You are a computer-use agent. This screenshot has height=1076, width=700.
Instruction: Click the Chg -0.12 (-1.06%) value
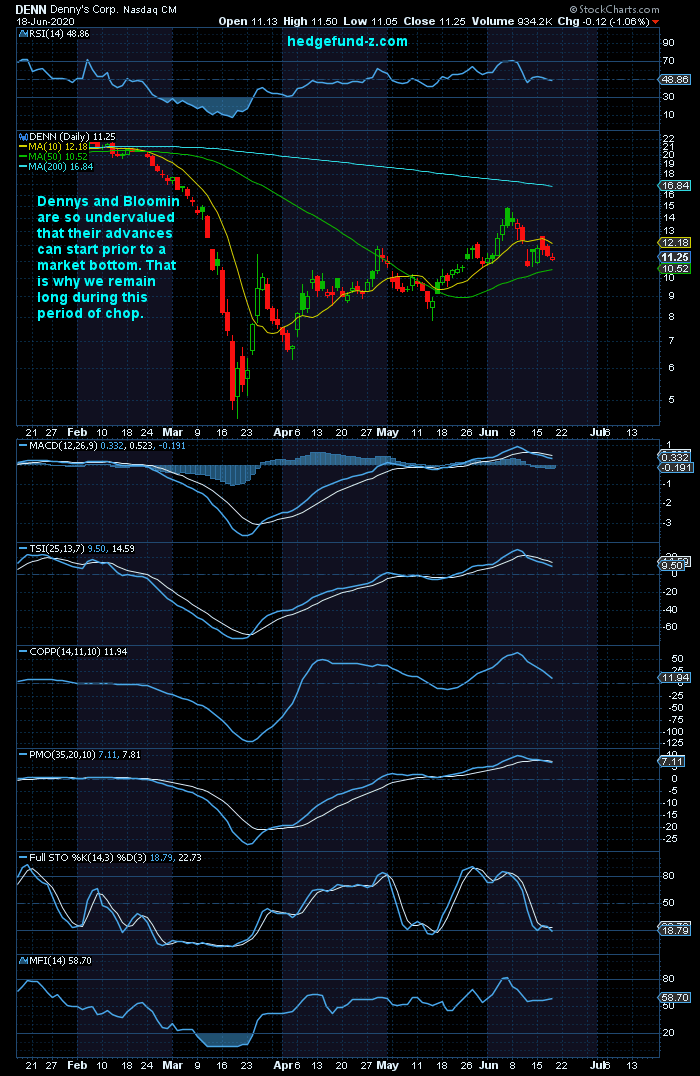pos(603,21)
